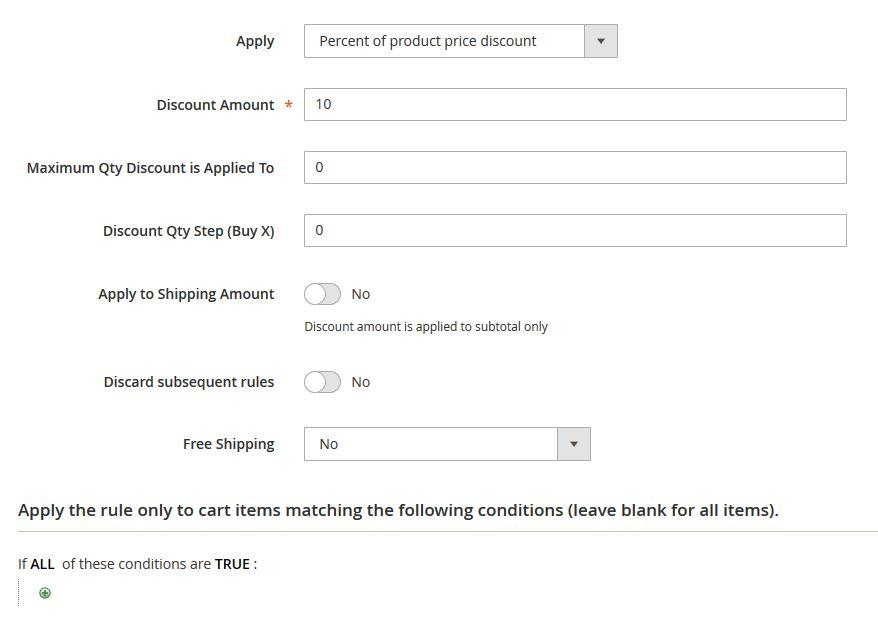878x629 pixels.
Task: Click the Discard subsequent rules label
Action: [189, 382]
